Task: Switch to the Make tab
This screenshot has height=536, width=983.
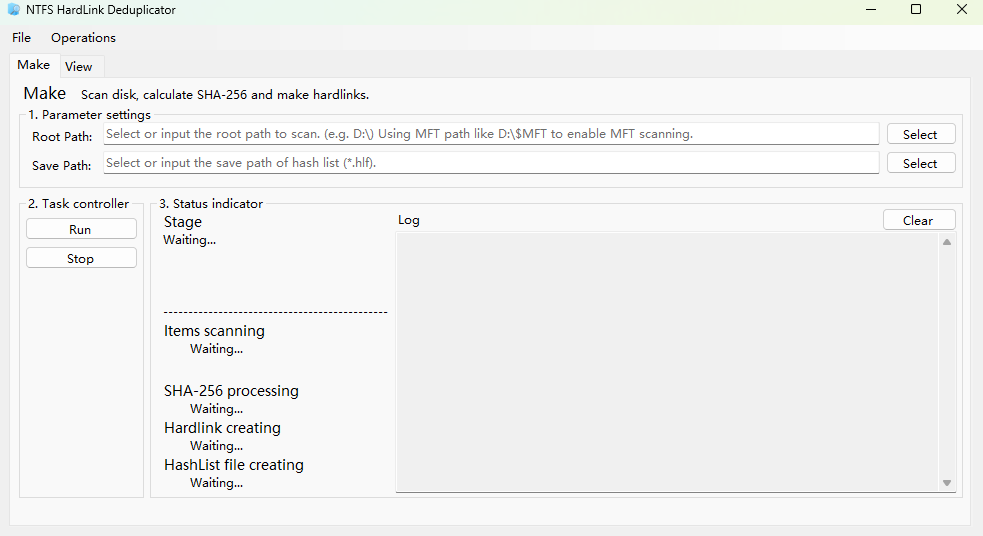Action: 34,65
